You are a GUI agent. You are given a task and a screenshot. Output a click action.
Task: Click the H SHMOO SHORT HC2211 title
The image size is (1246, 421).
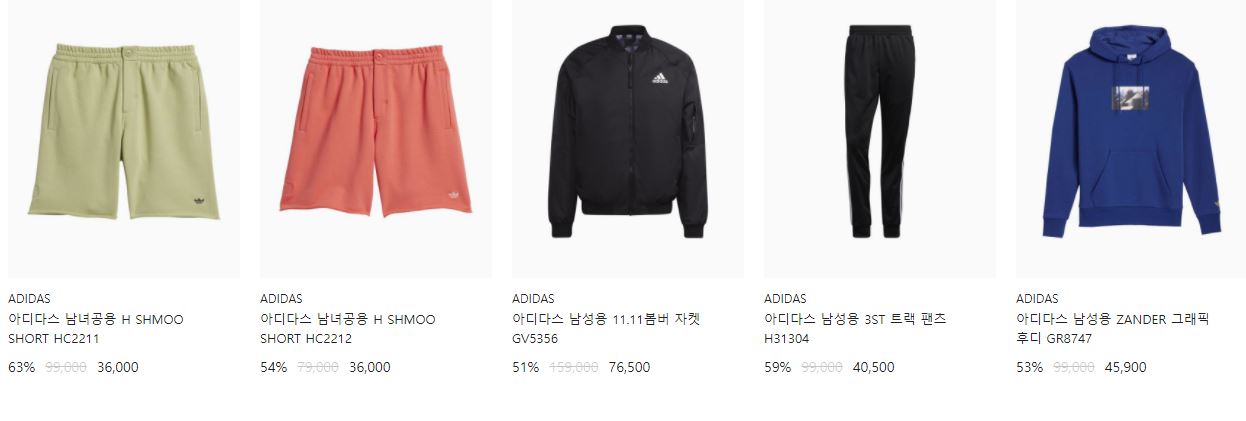(x=96, y=329)
